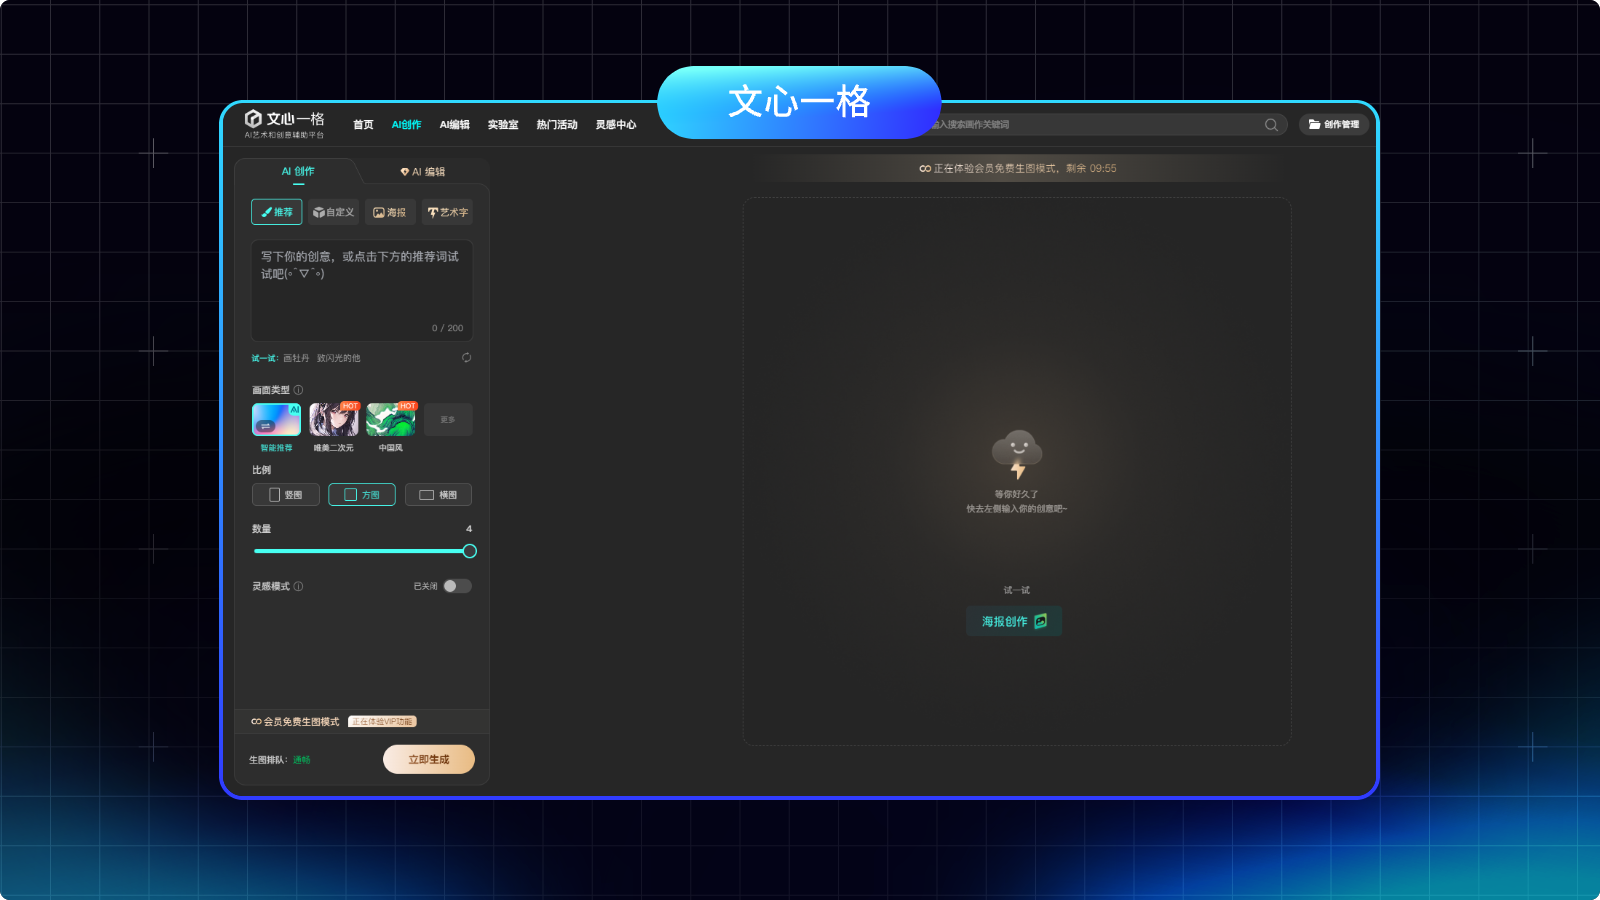Open AI创作 in the top navigation
This screenshot has width=1600, height=900.
pyautogui.click(x=407, y=125)
